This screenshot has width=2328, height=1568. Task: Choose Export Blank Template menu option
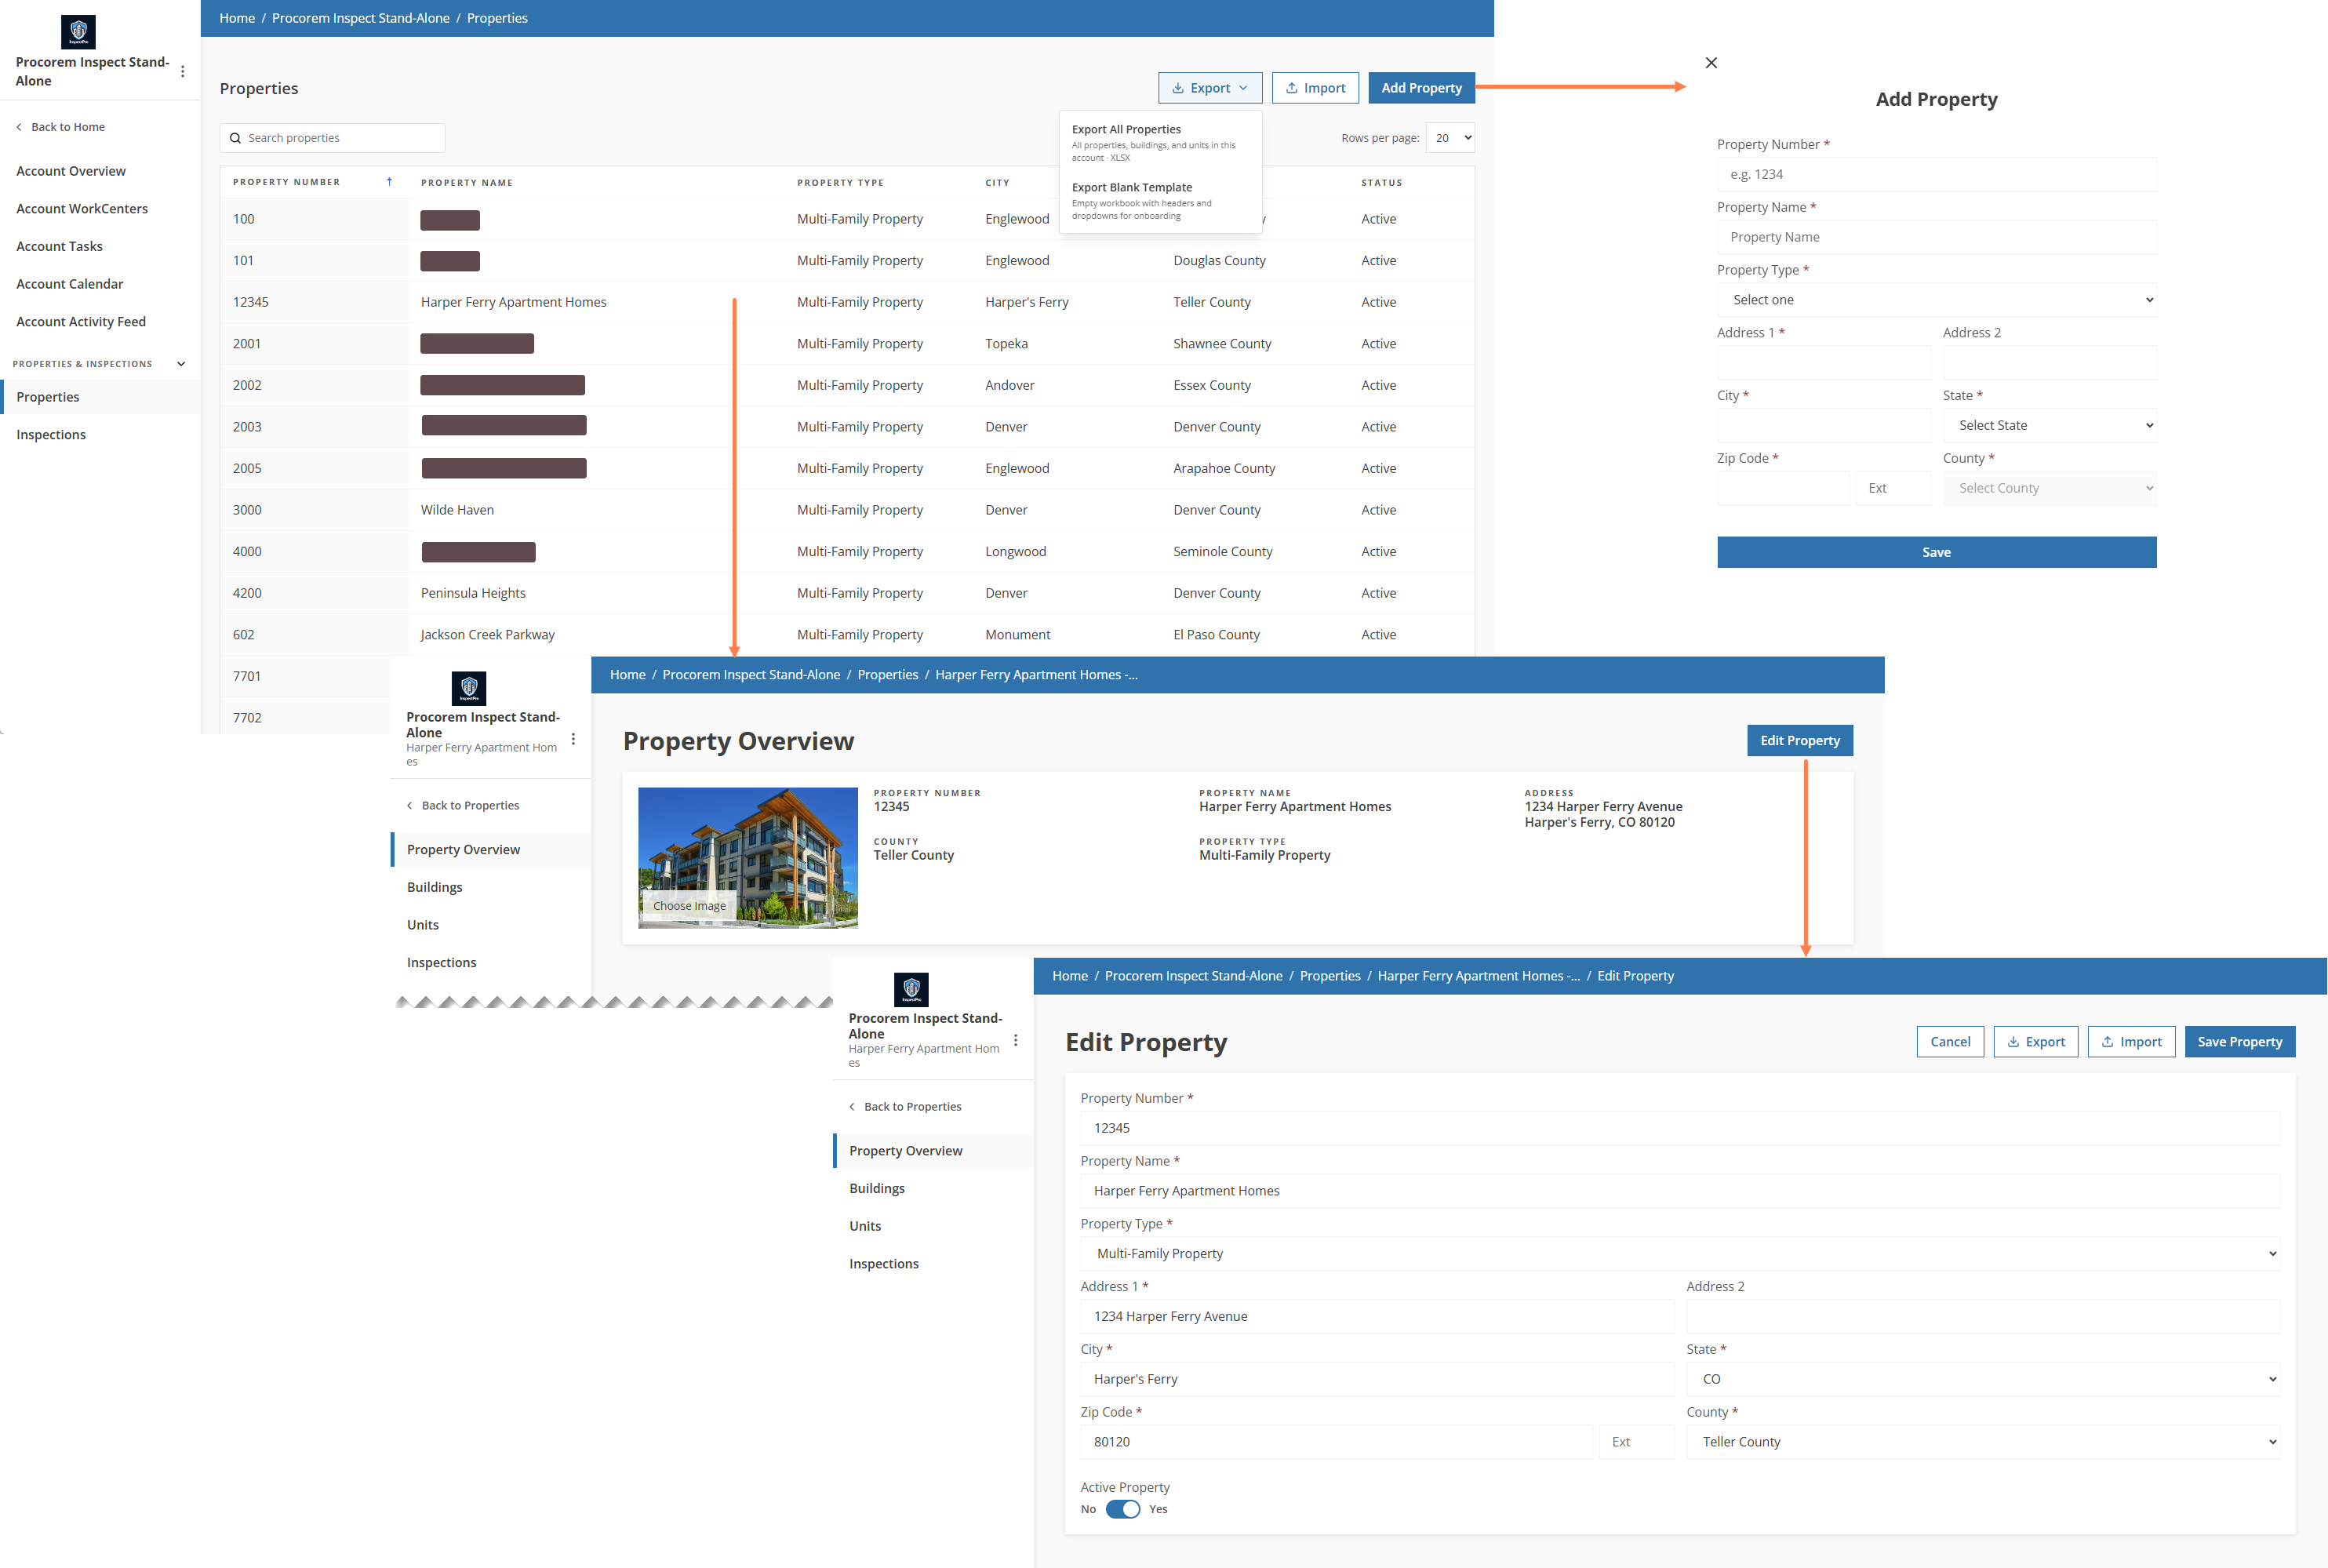point(1160,201)
